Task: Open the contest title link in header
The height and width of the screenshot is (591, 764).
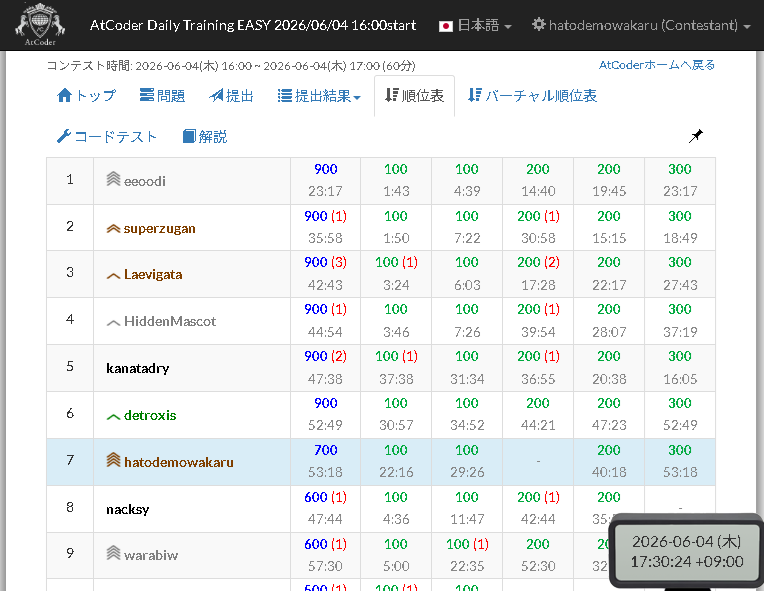Action: 253,25
